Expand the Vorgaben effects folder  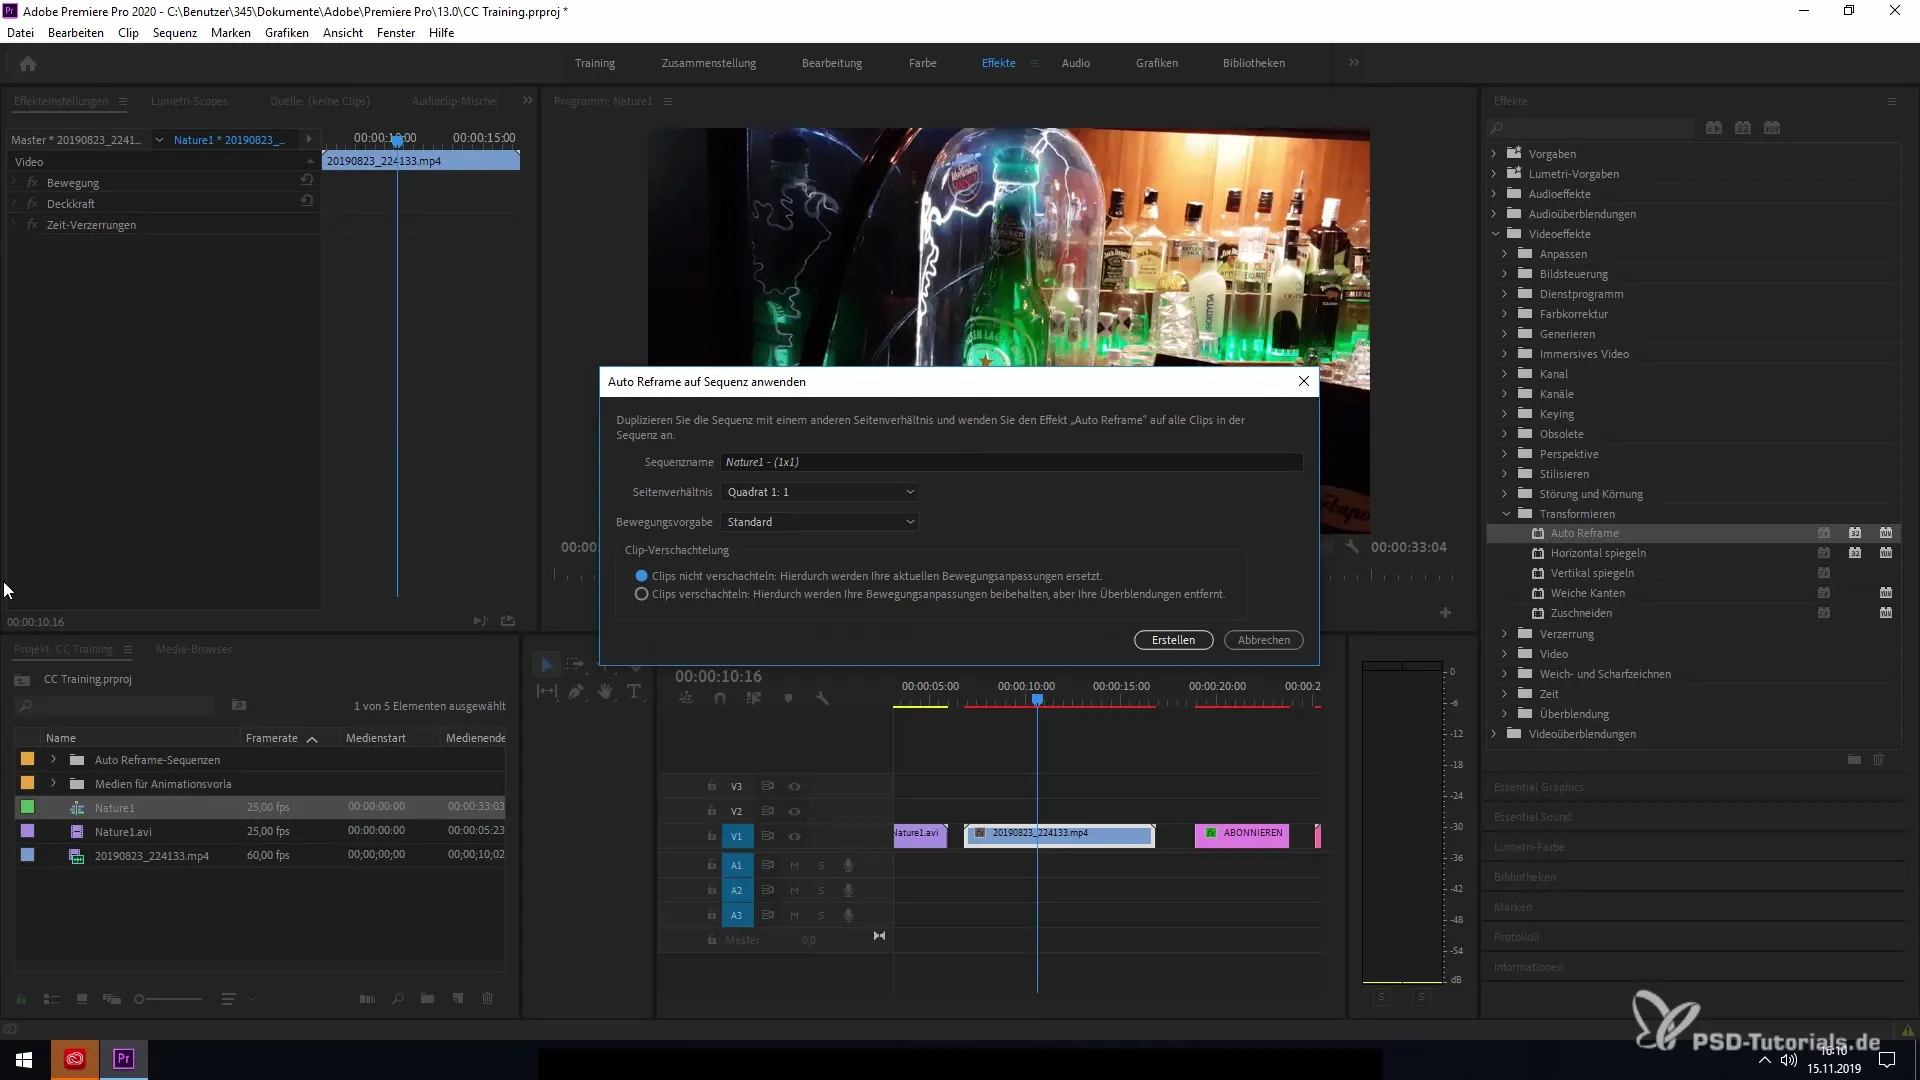point(1495,154)
